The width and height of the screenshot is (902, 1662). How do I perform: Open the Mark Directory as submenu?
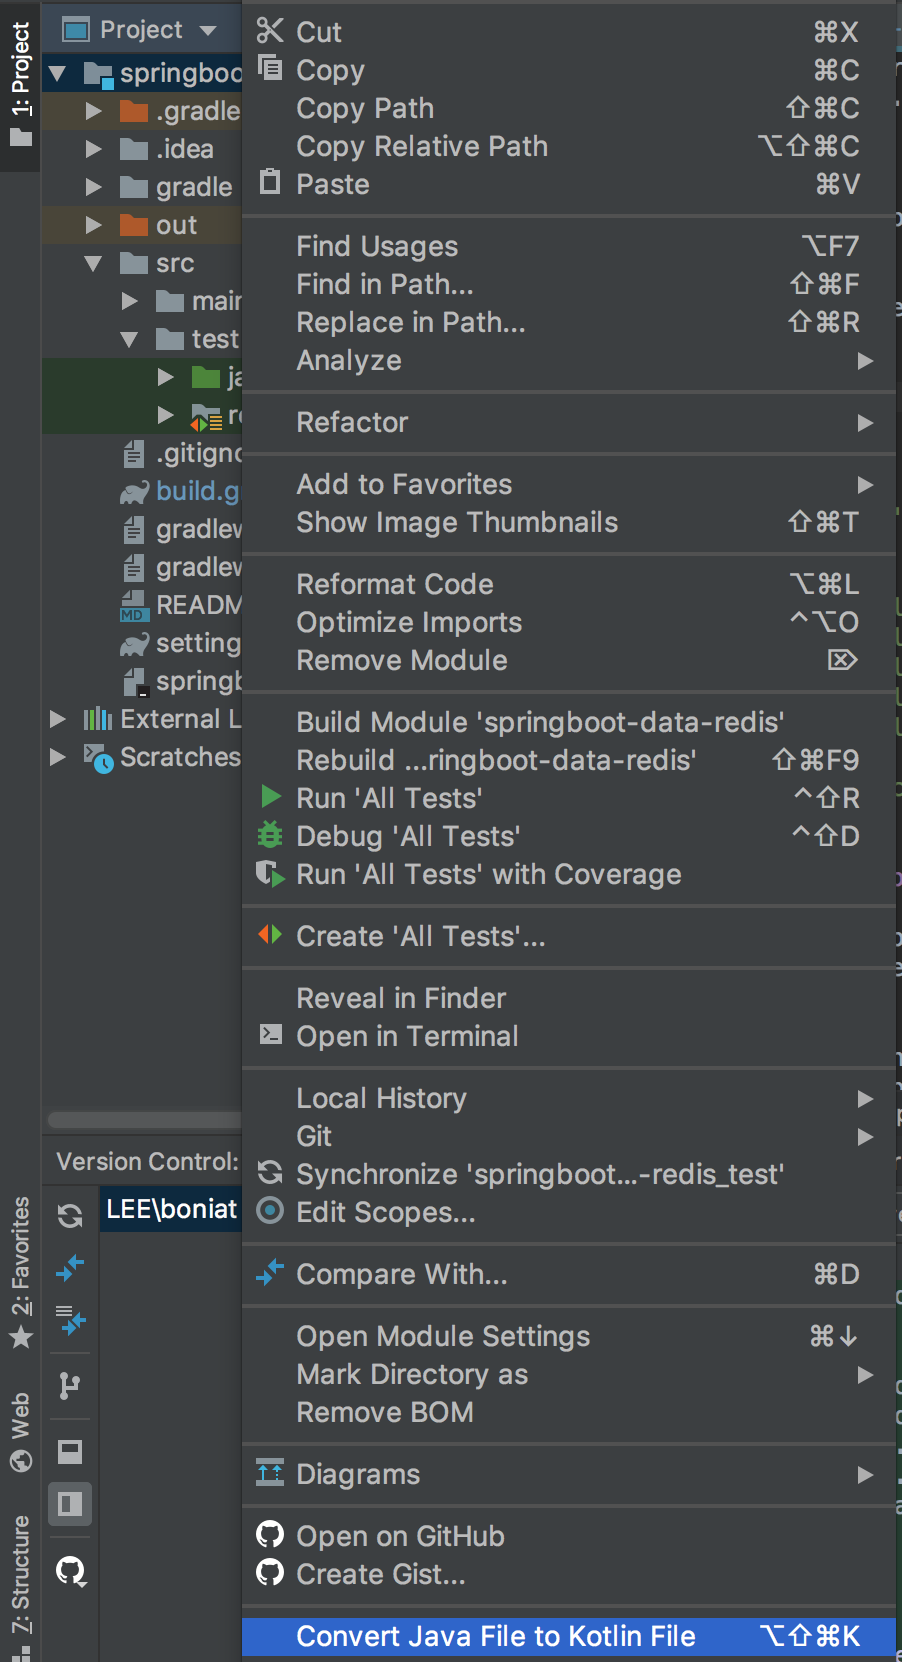[x=569, y=1374]
